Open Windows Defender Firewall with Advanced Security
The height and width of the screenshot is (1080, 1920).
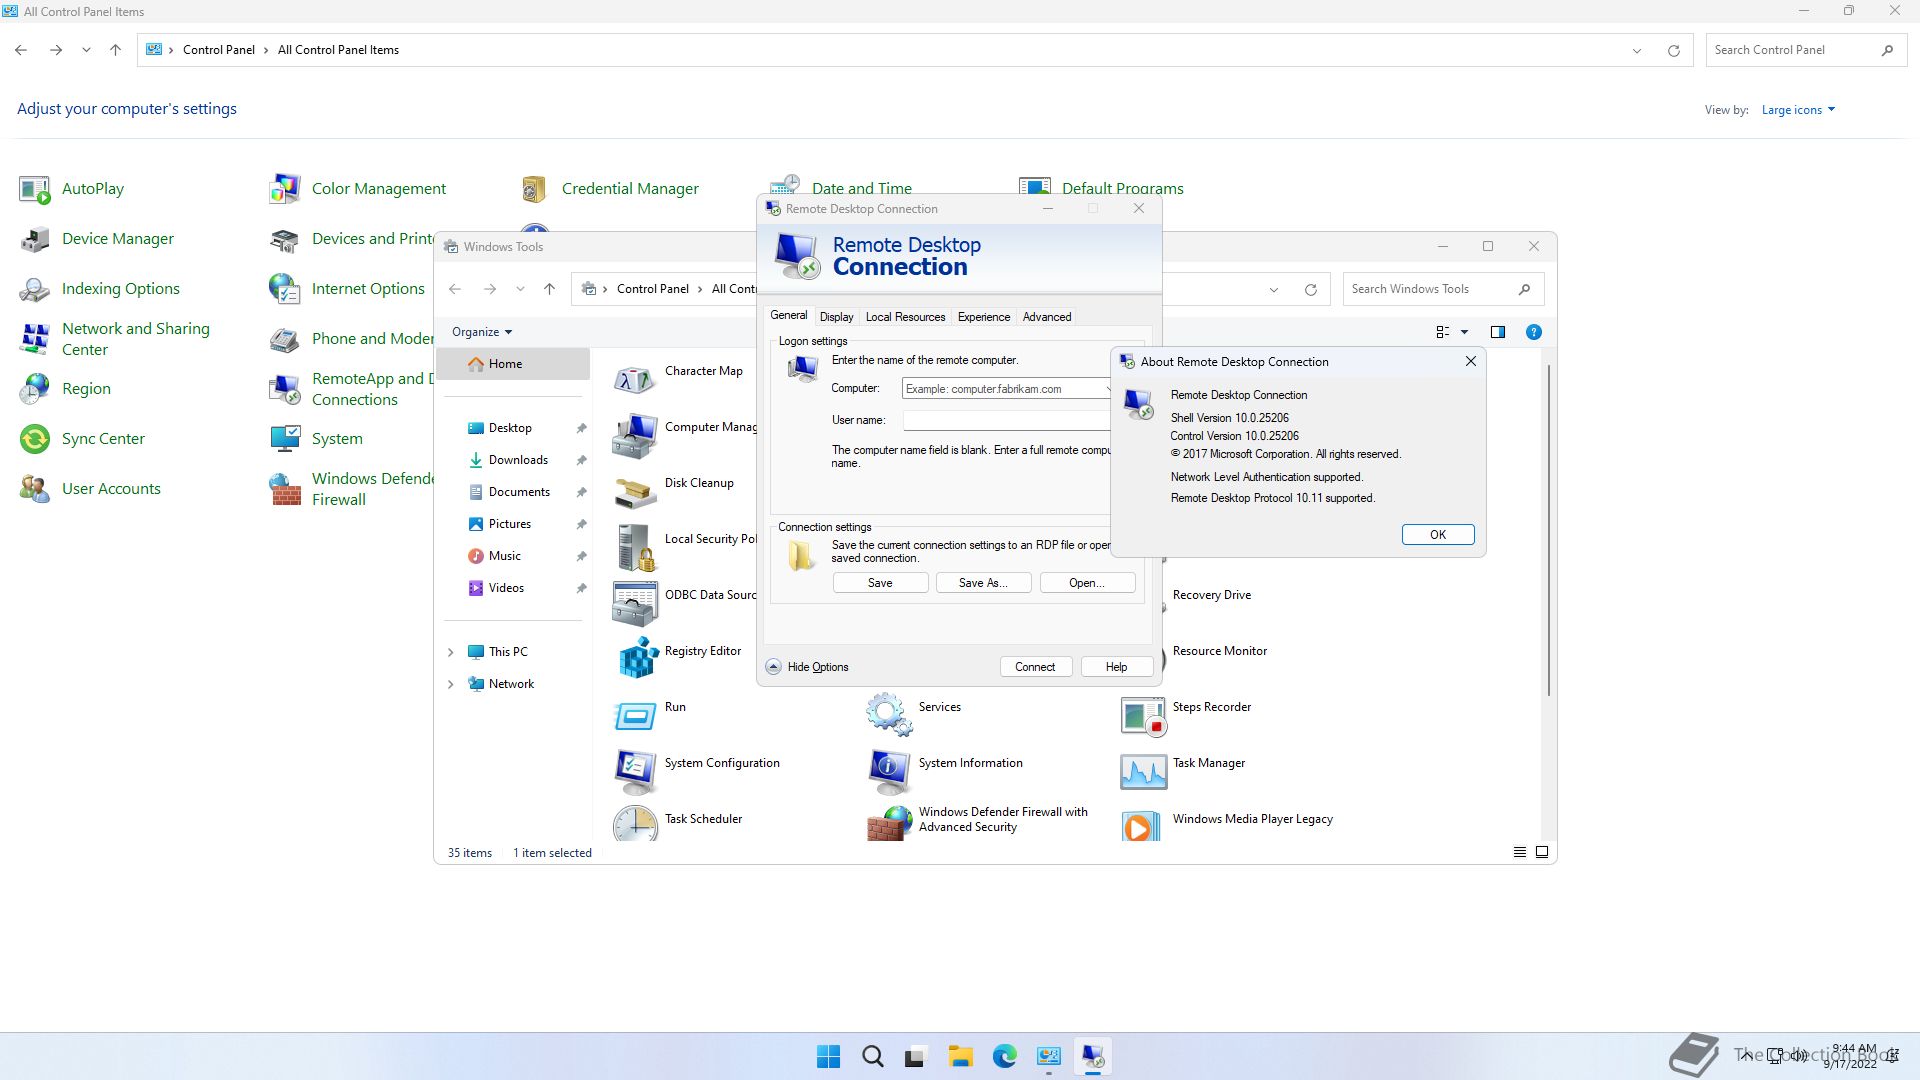pyautogui.click(x=1003, y=819)
